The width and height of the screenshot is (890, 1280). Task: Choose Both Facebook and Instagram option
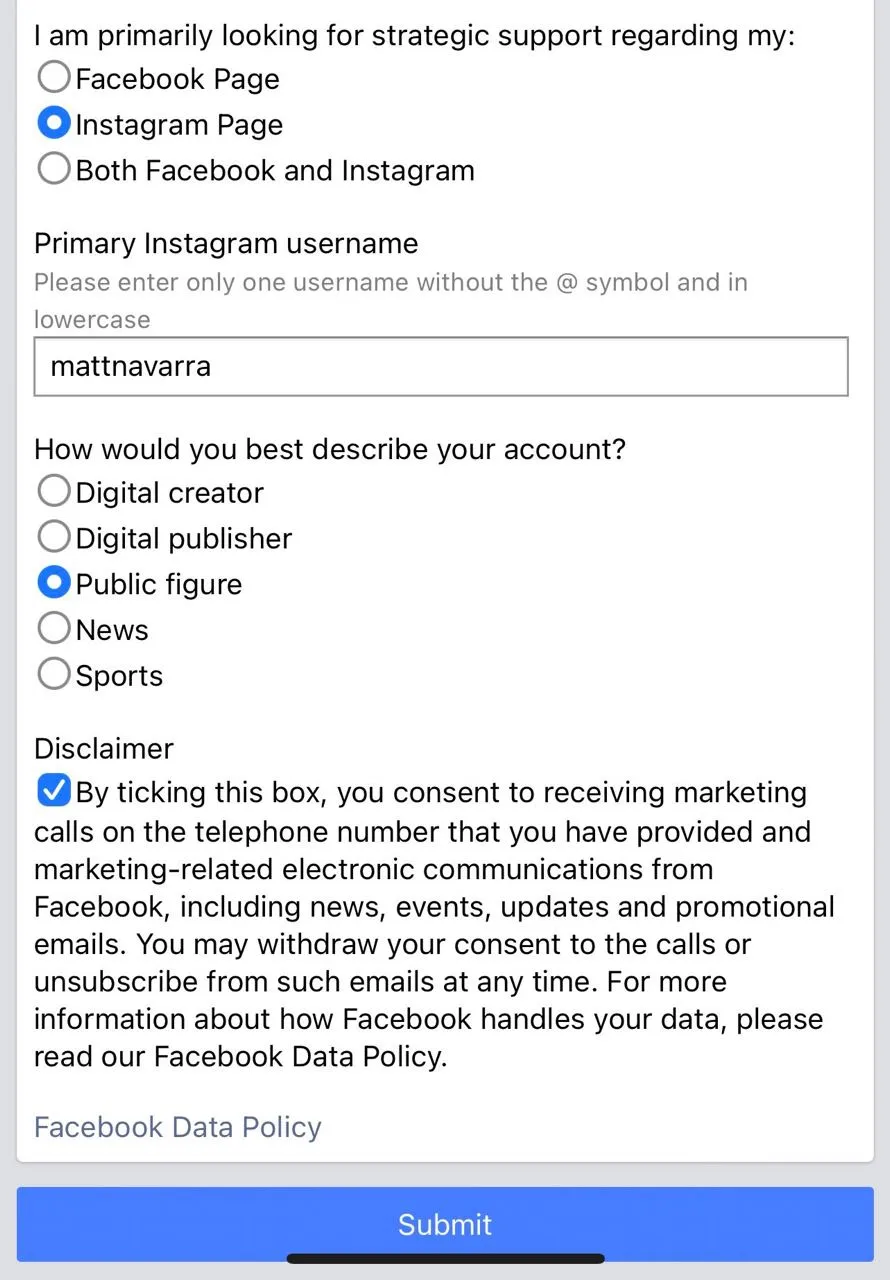(54, 169)
